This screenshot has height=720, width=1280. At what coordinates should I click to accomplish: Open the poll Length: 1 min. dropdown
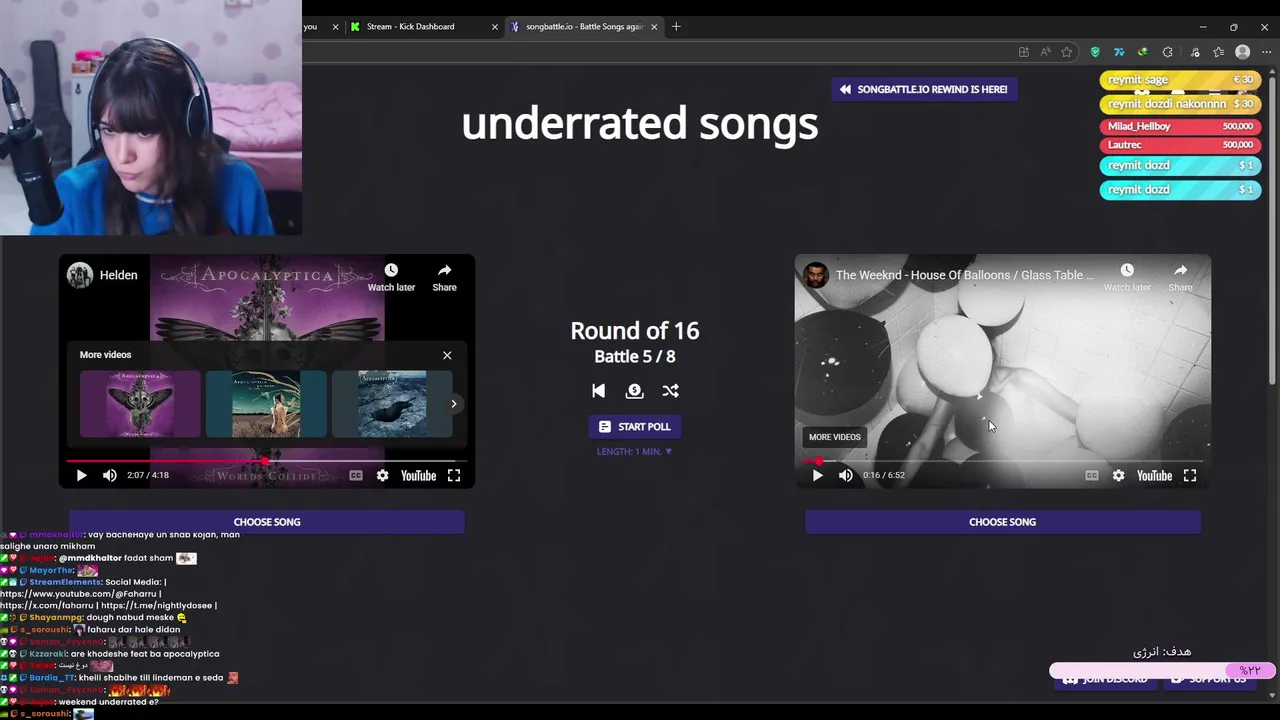pyautogui.click(x=635, y=452)
